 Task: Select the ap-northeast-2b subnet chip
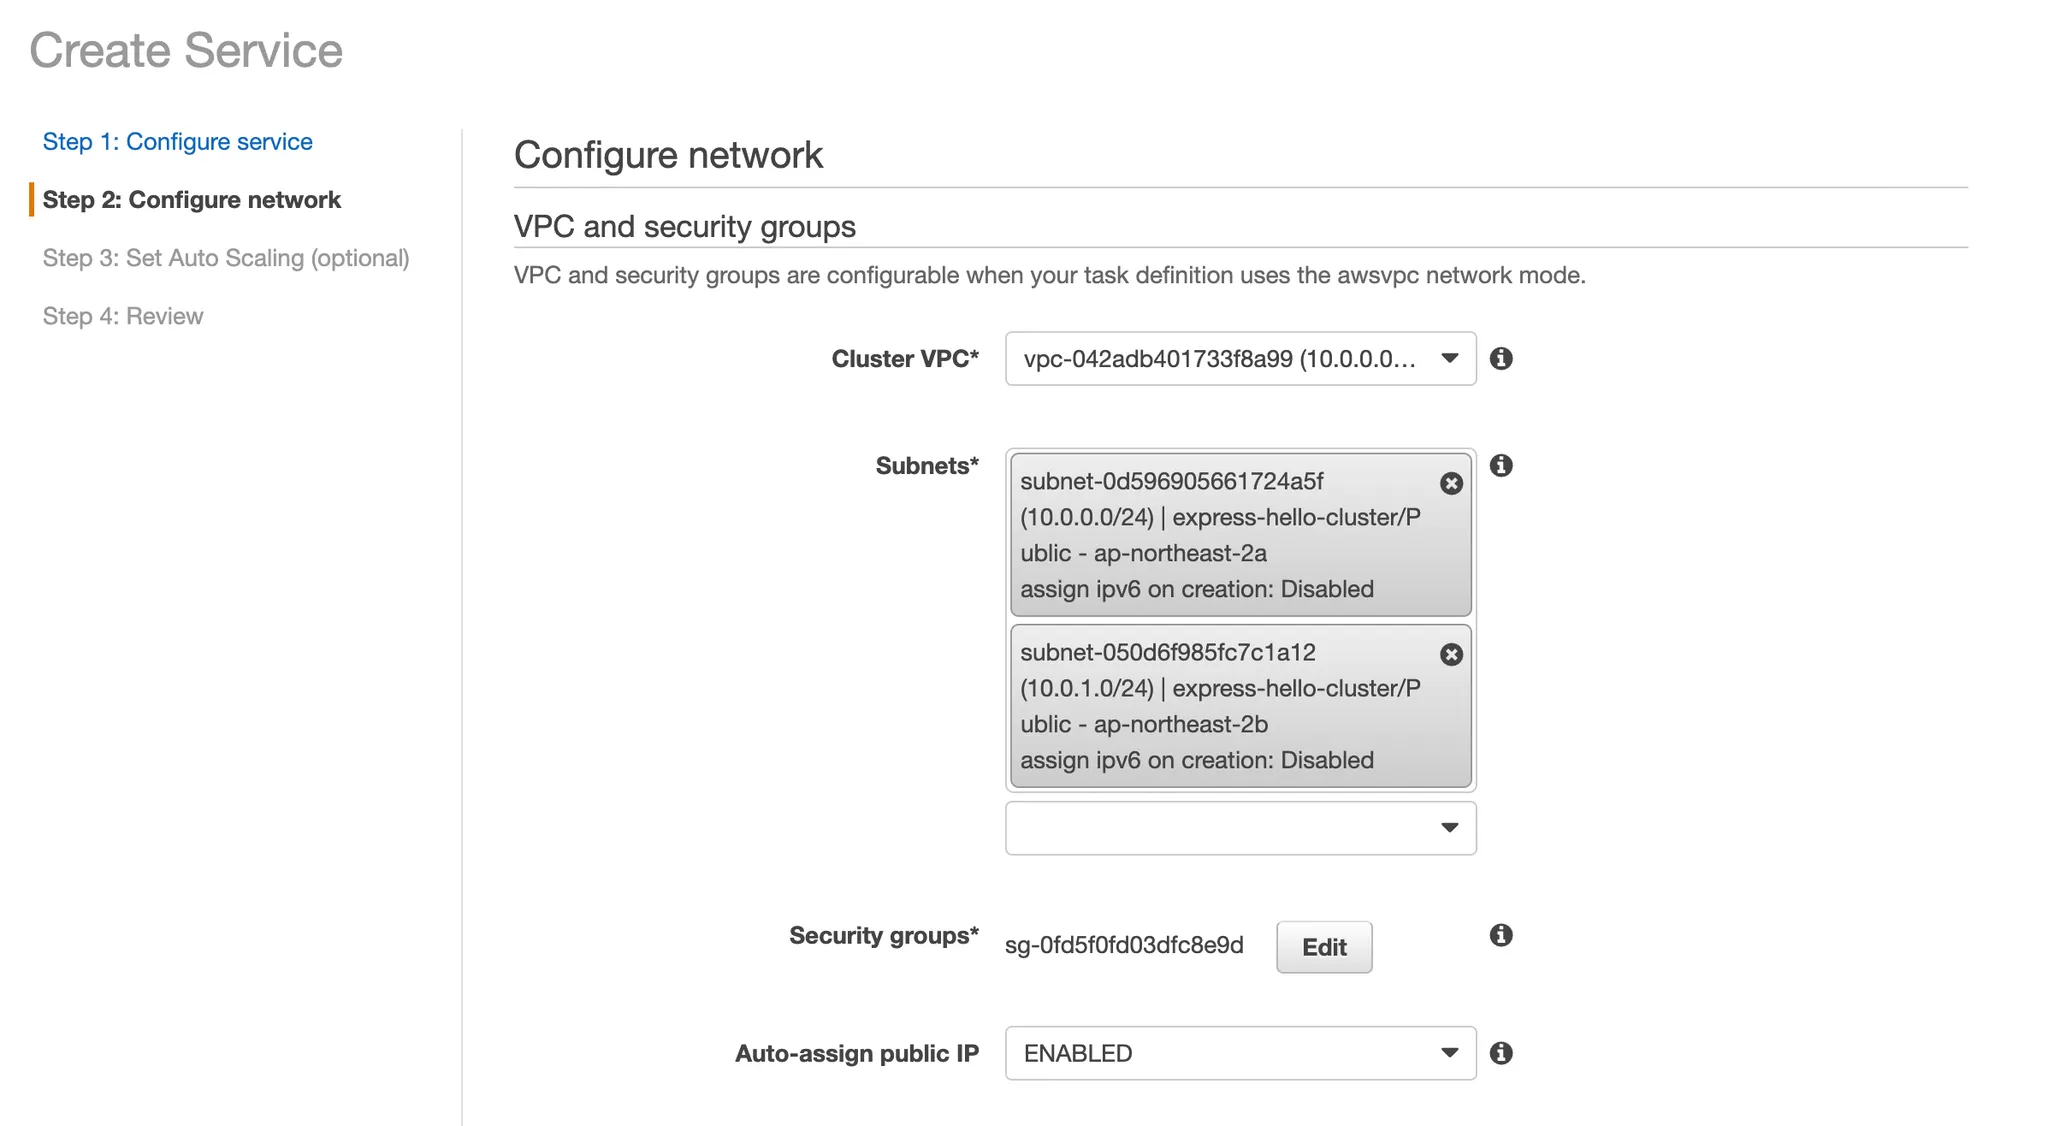[1240, 706]
